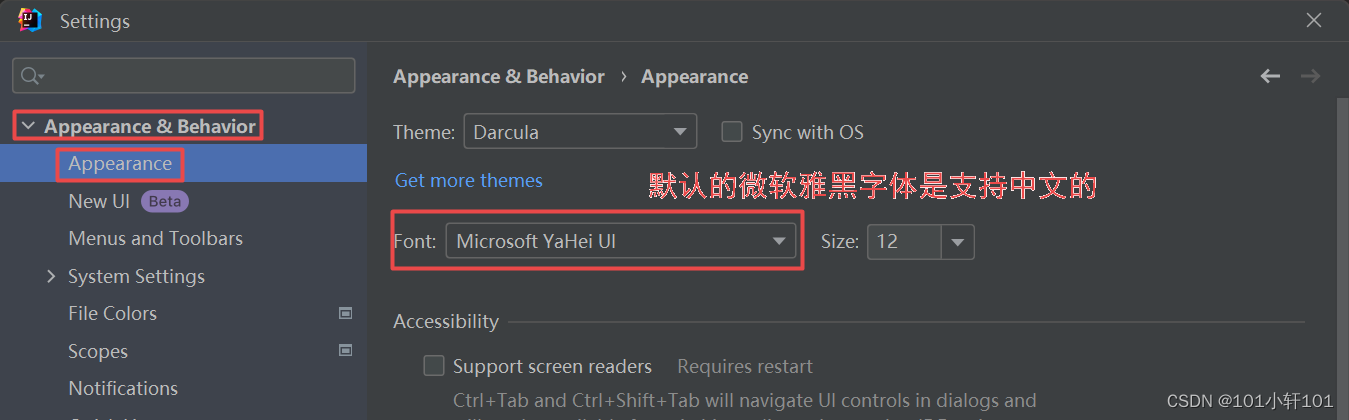Toggle Support screen readers checkbox
The height and width of the screenshot is (420, 1349).
(x=434, y=366)
